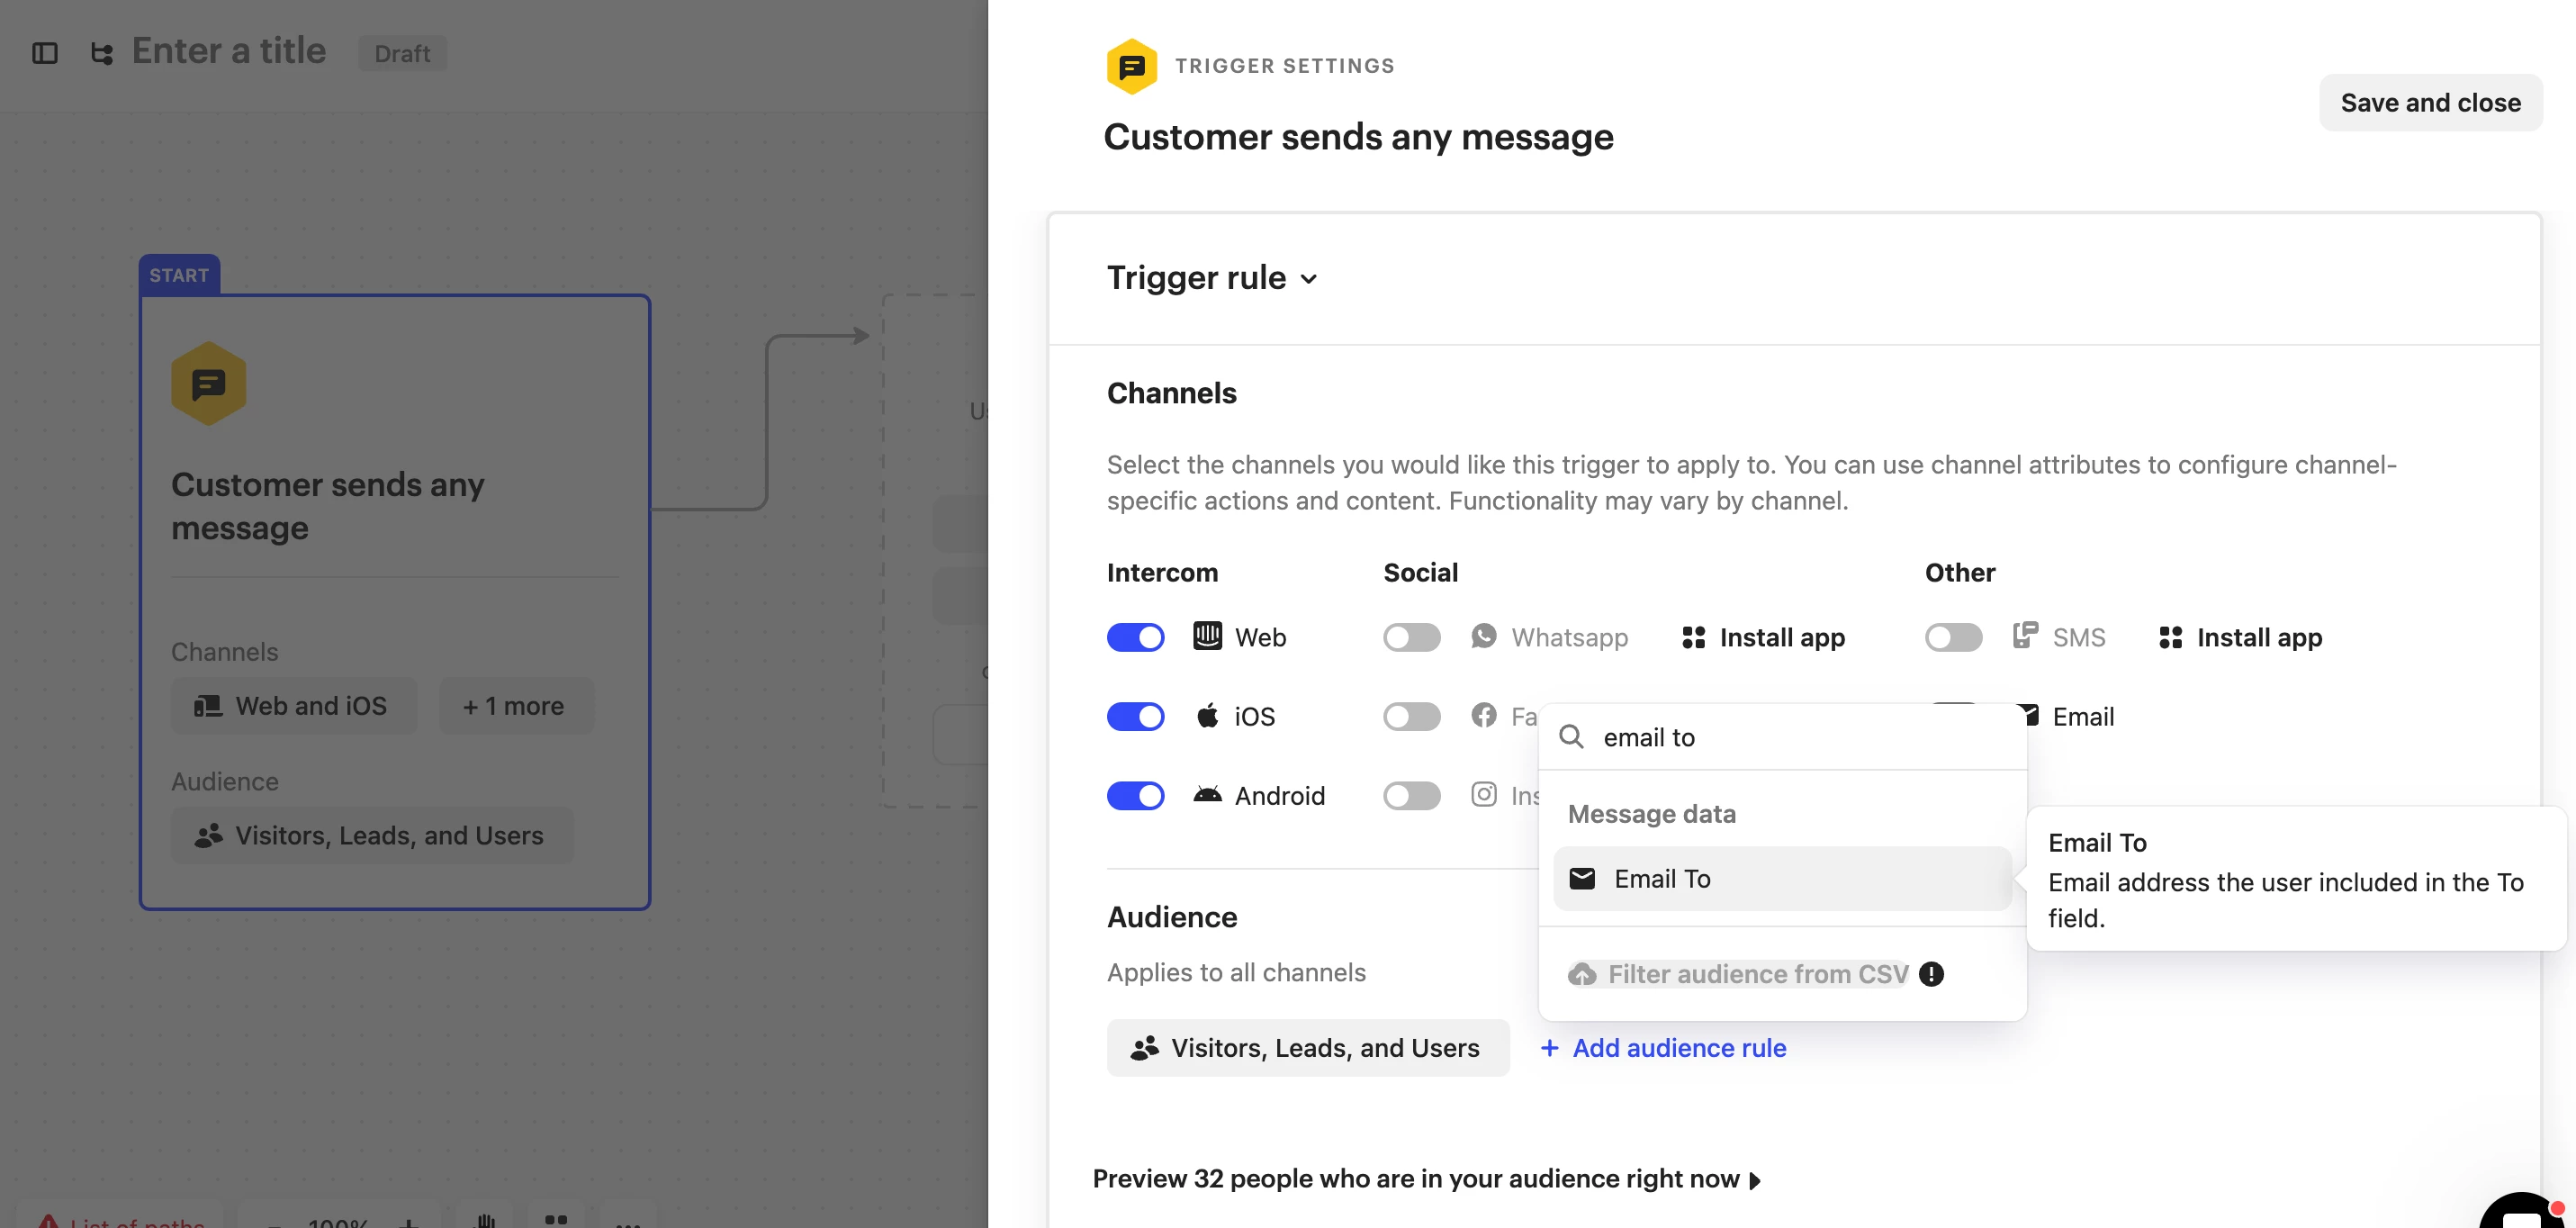
Task: Click Add audience rule link
Action: (1663, 1048)
